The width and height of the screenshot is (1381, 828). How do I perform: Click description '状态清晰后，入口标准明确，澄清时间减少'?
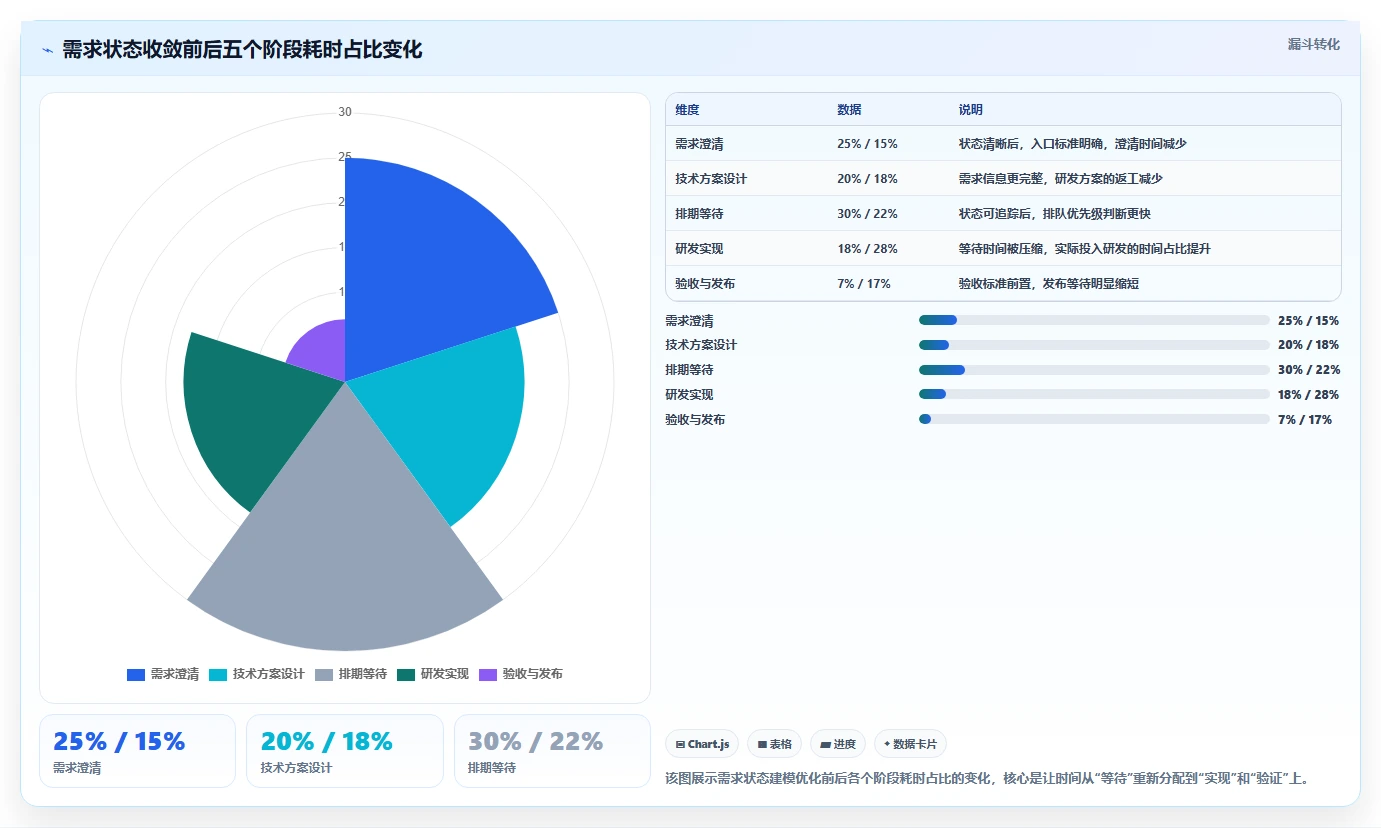click(x=1072, y=144)
